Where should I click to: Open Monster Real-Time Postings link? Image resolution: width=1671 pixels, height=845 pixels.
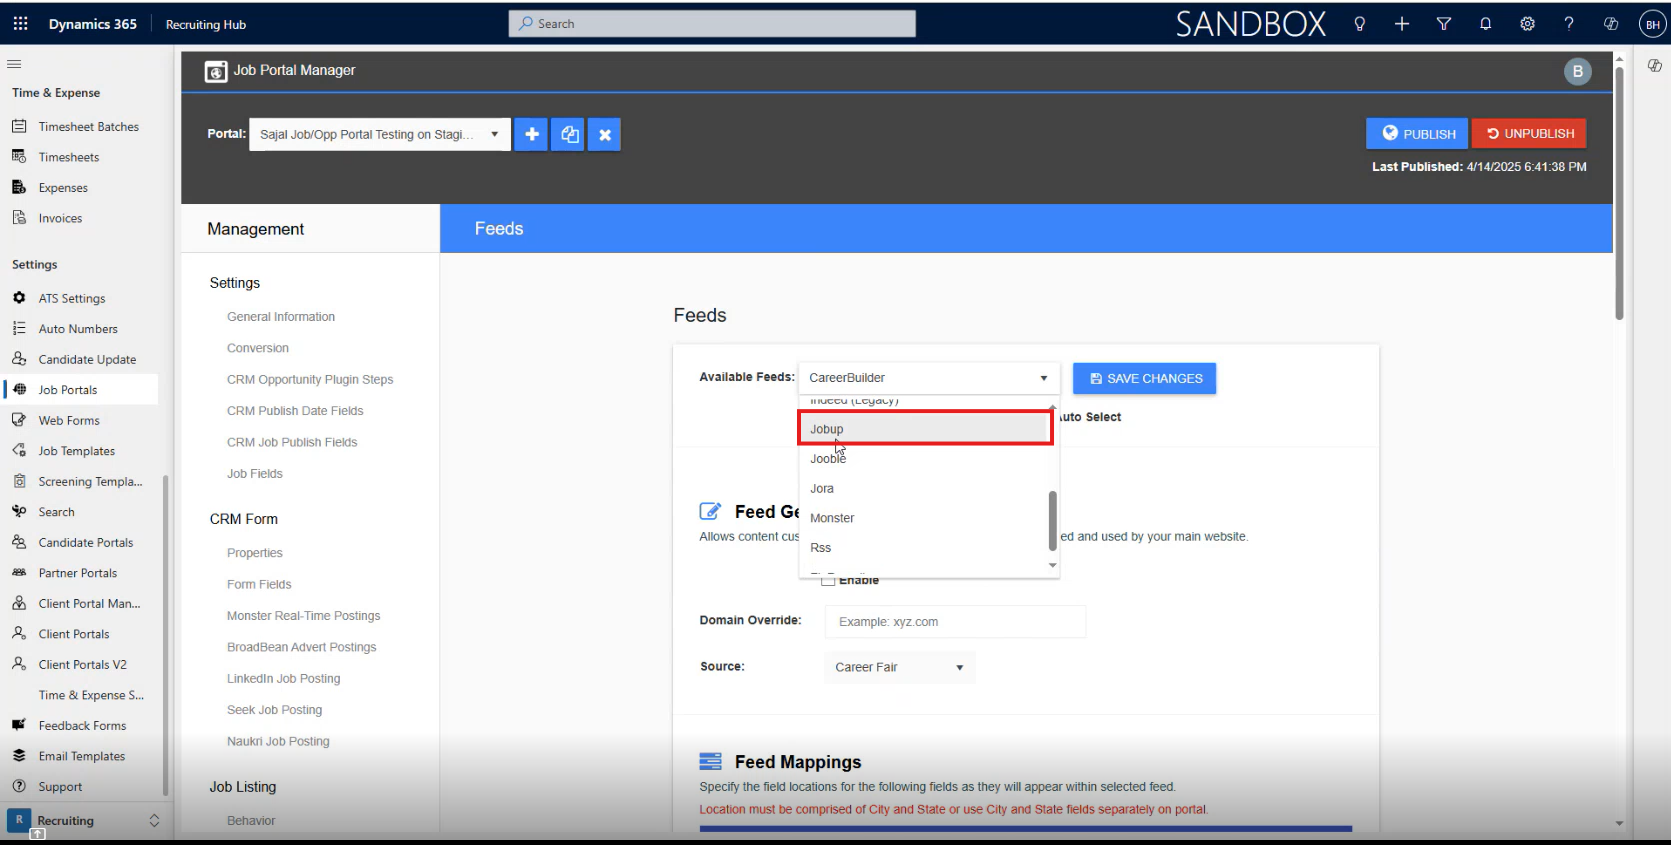(303, 616)
